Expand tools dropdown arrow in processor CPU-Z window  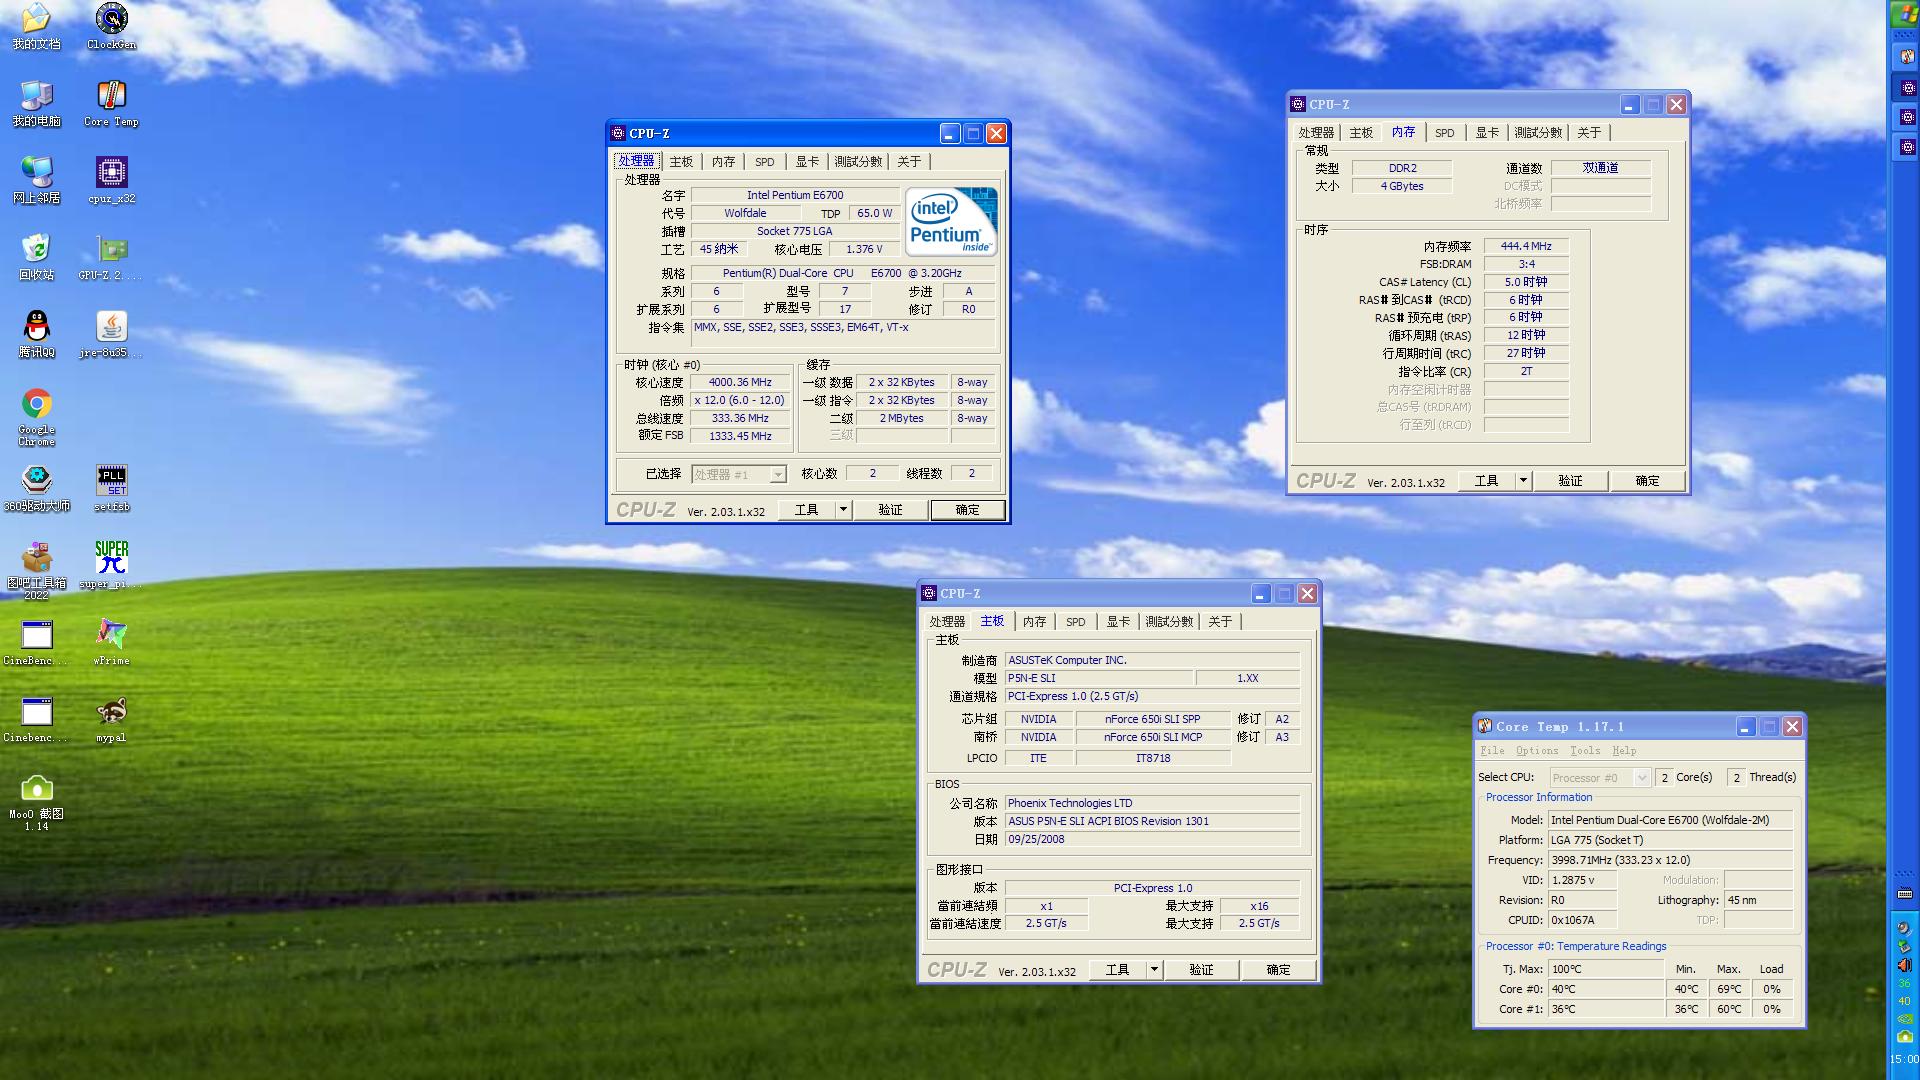point(843,510)
